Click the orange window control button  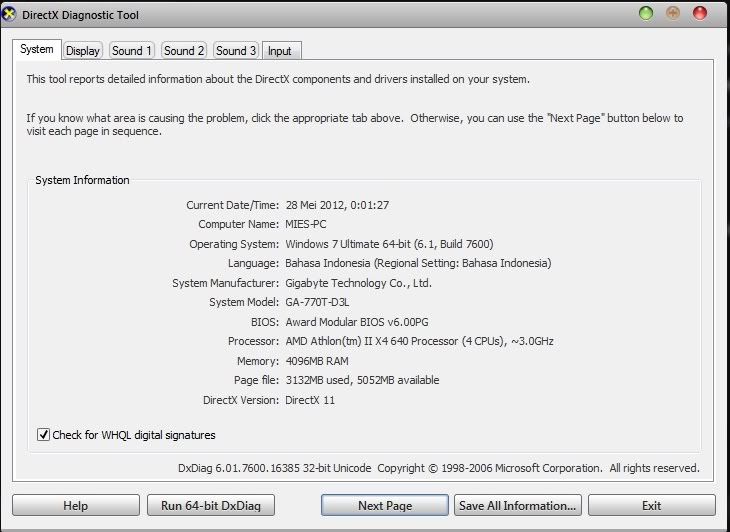[673, 13]
